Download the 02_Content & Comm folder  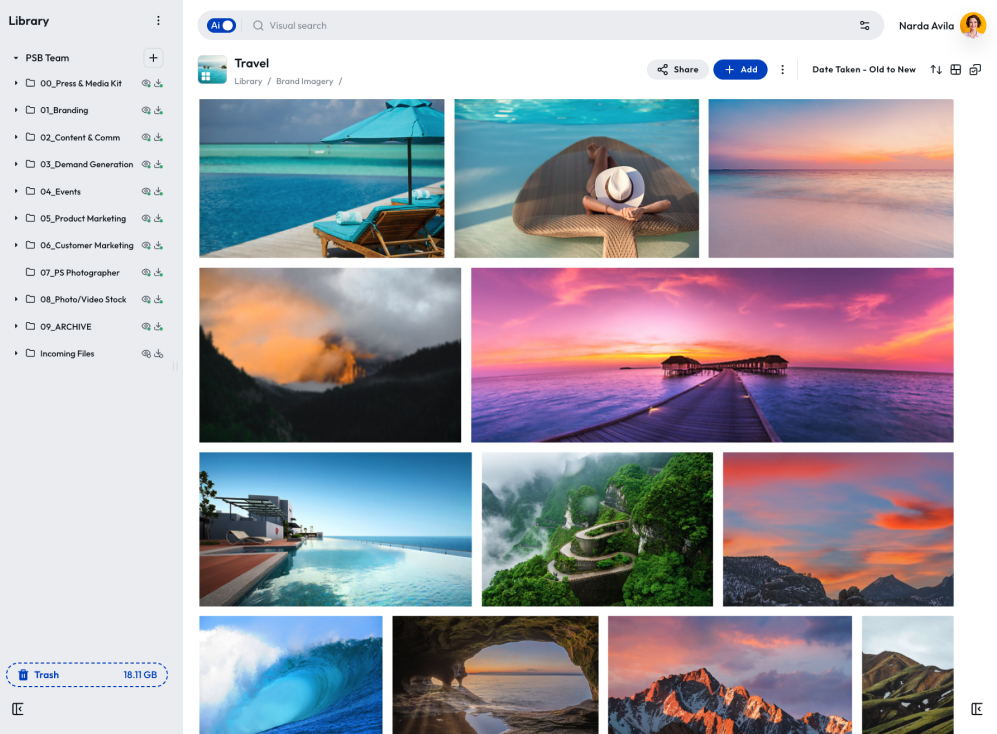click(158, 137)
